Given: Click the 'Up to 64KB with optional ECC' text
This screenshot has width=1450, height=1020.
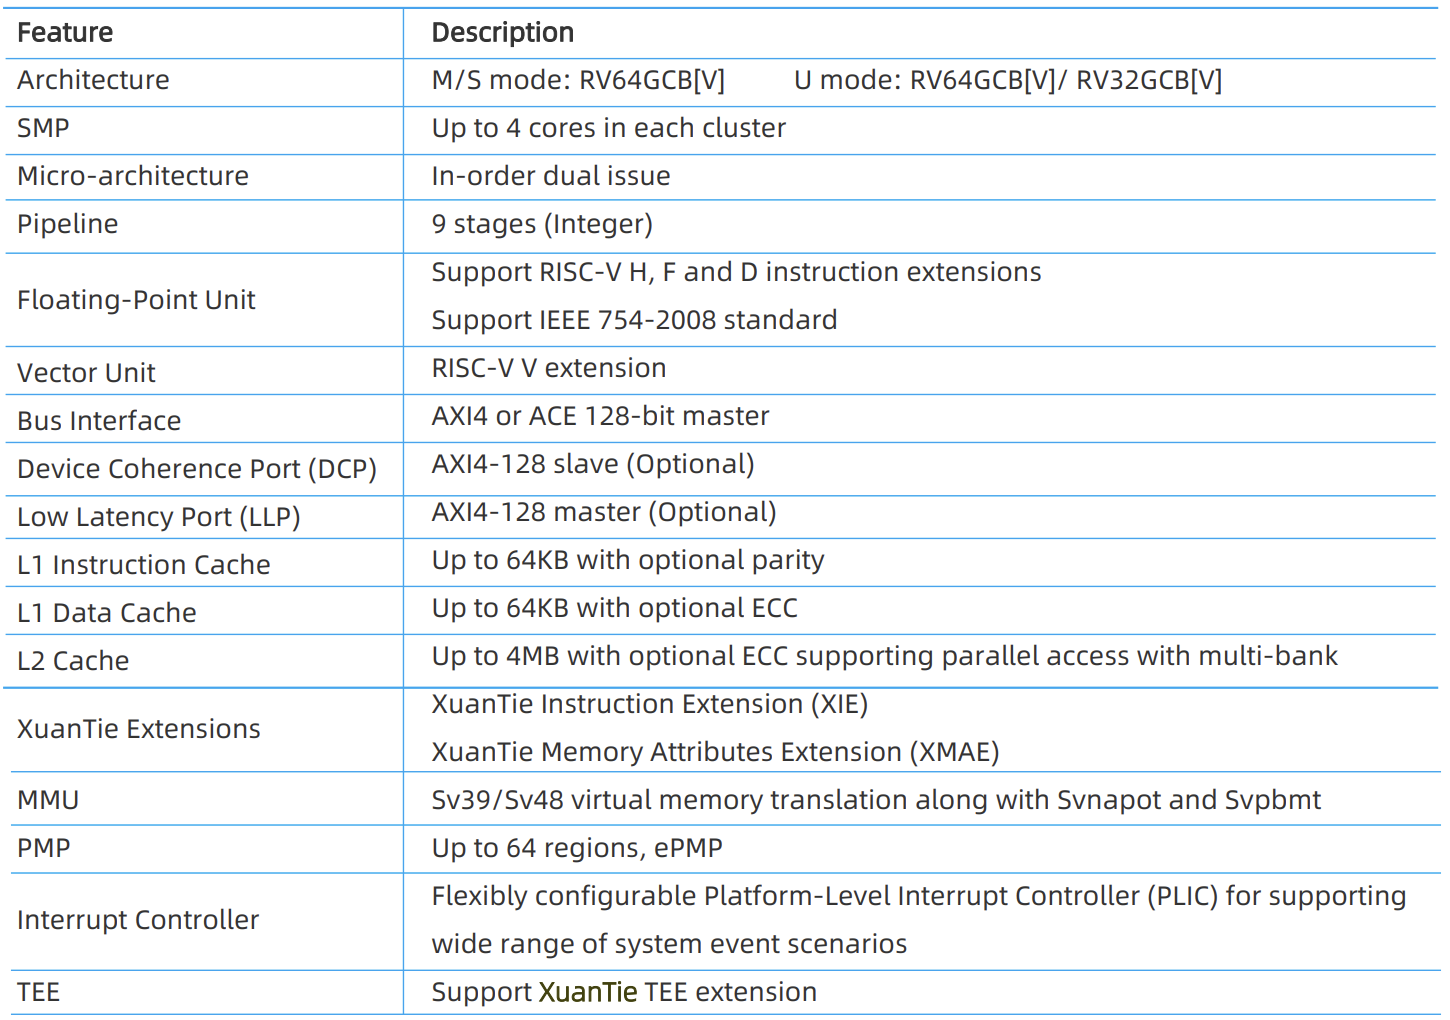Looking at the screenshot, I should pyautogui.click(x=614, y=608).
